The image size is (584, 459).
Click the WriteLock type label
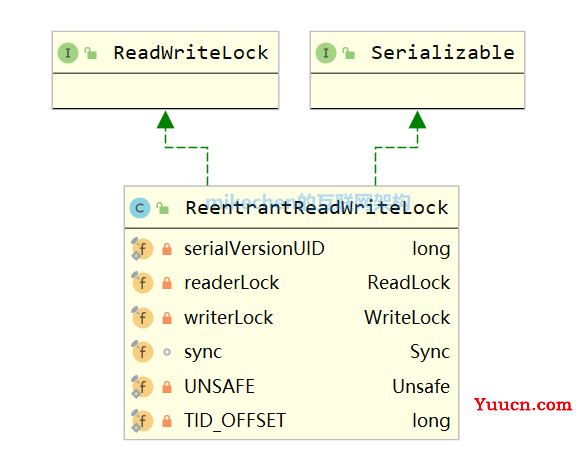click(407, 318)
